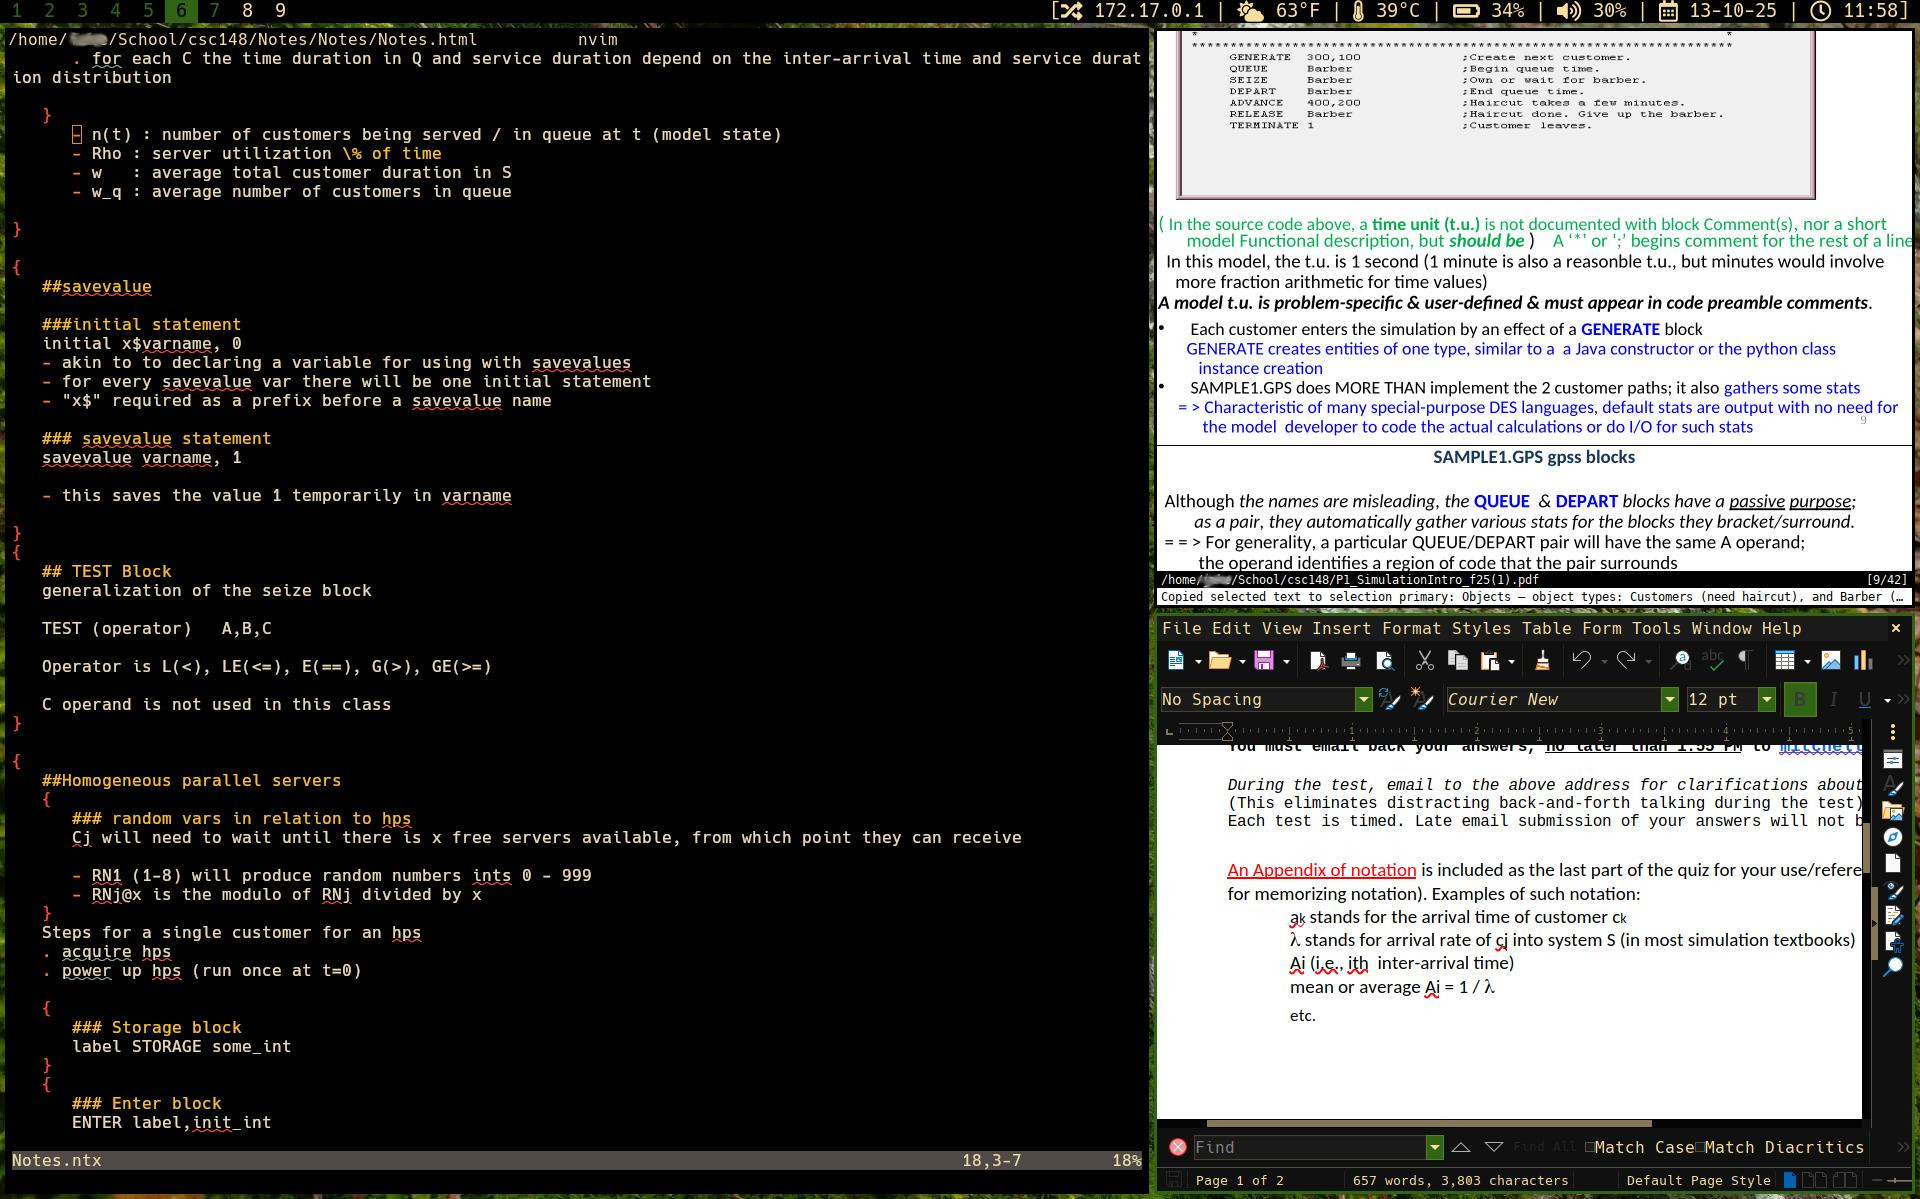The image size is (1920, 1199).
Task: Toggle Bold formatting button
Action: pyautogui.click(x=1800, y=700)
